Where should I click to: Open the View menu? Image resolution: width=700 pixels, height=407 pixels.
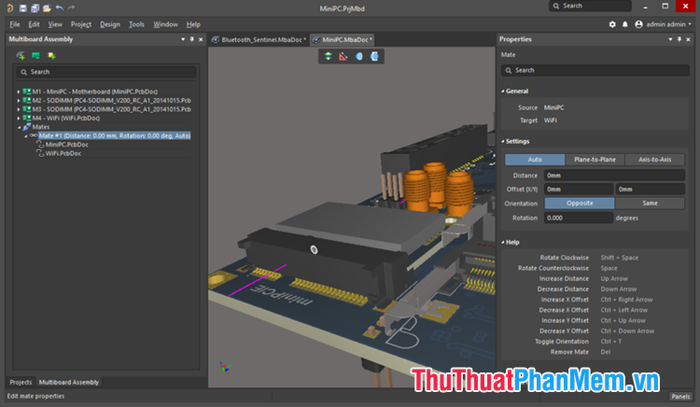(x=55, y=24)
